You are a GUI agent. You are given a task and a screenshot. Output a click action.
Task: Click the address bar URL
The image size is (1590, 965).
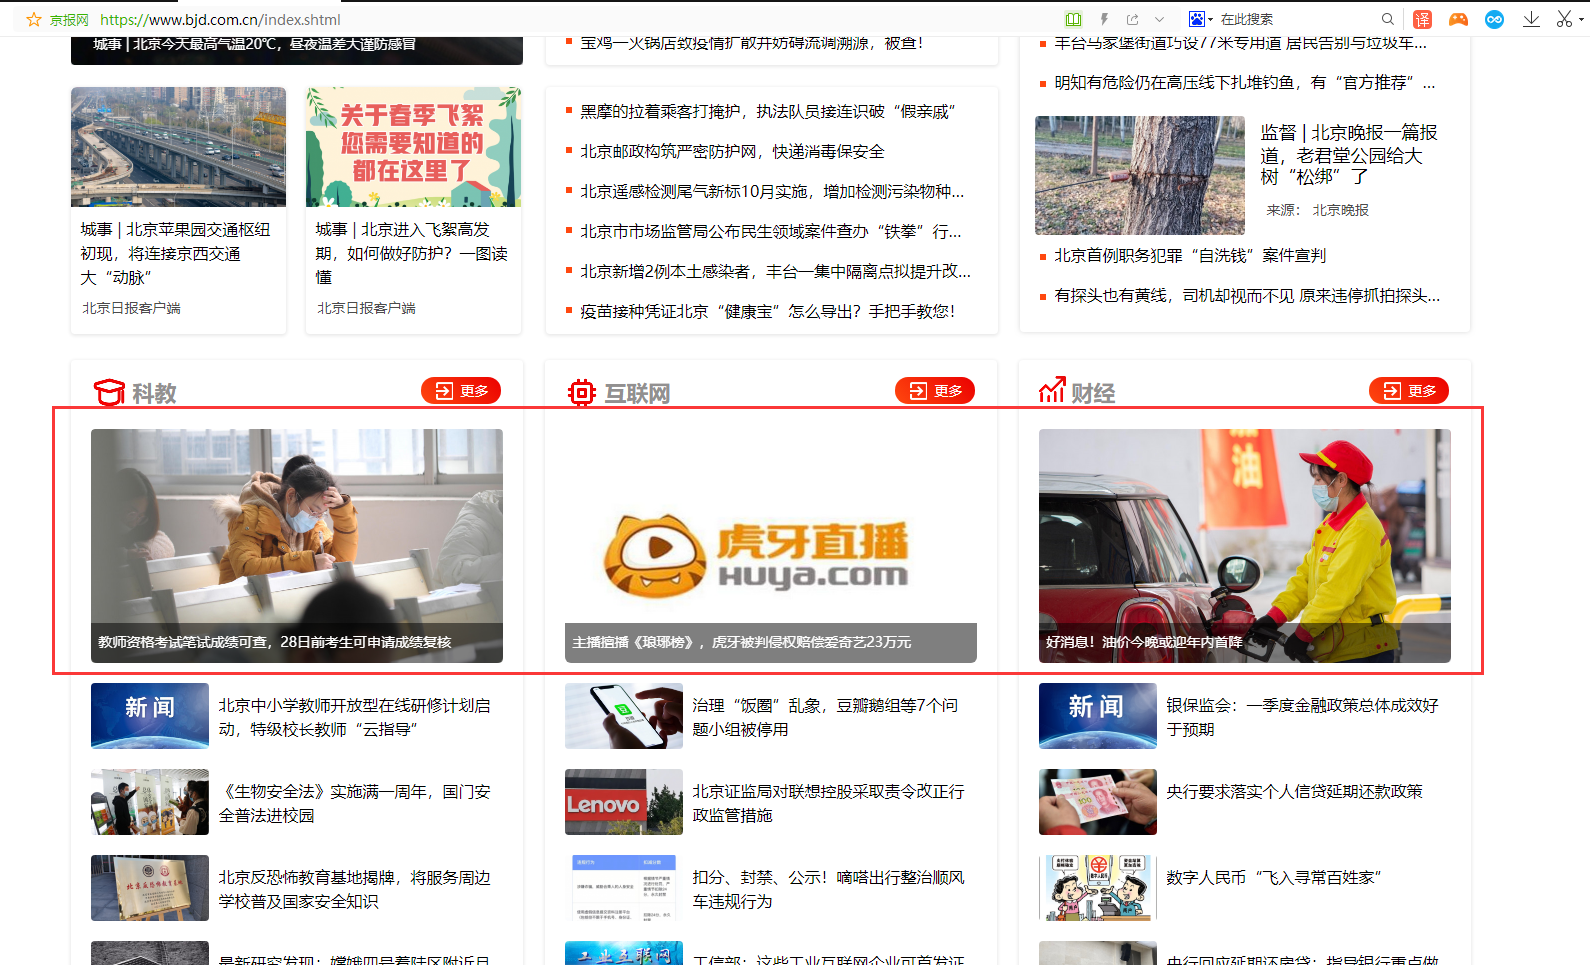(220, 19)
